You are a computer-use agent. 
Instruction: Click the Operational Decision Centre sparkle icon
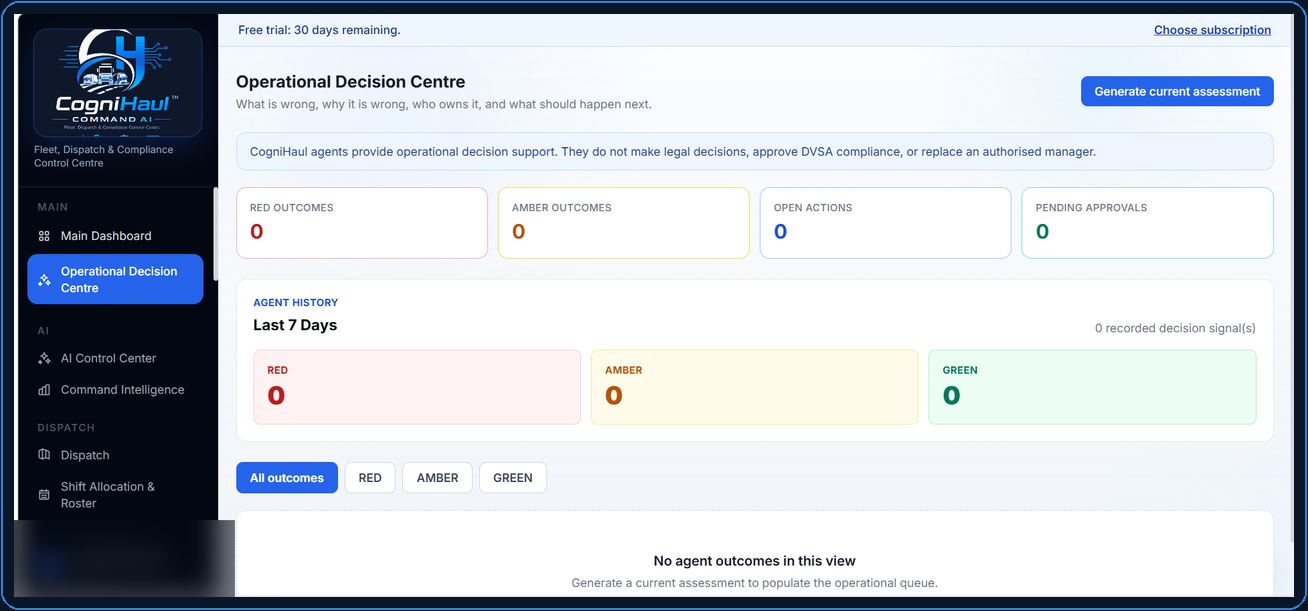tap(44, 280)
